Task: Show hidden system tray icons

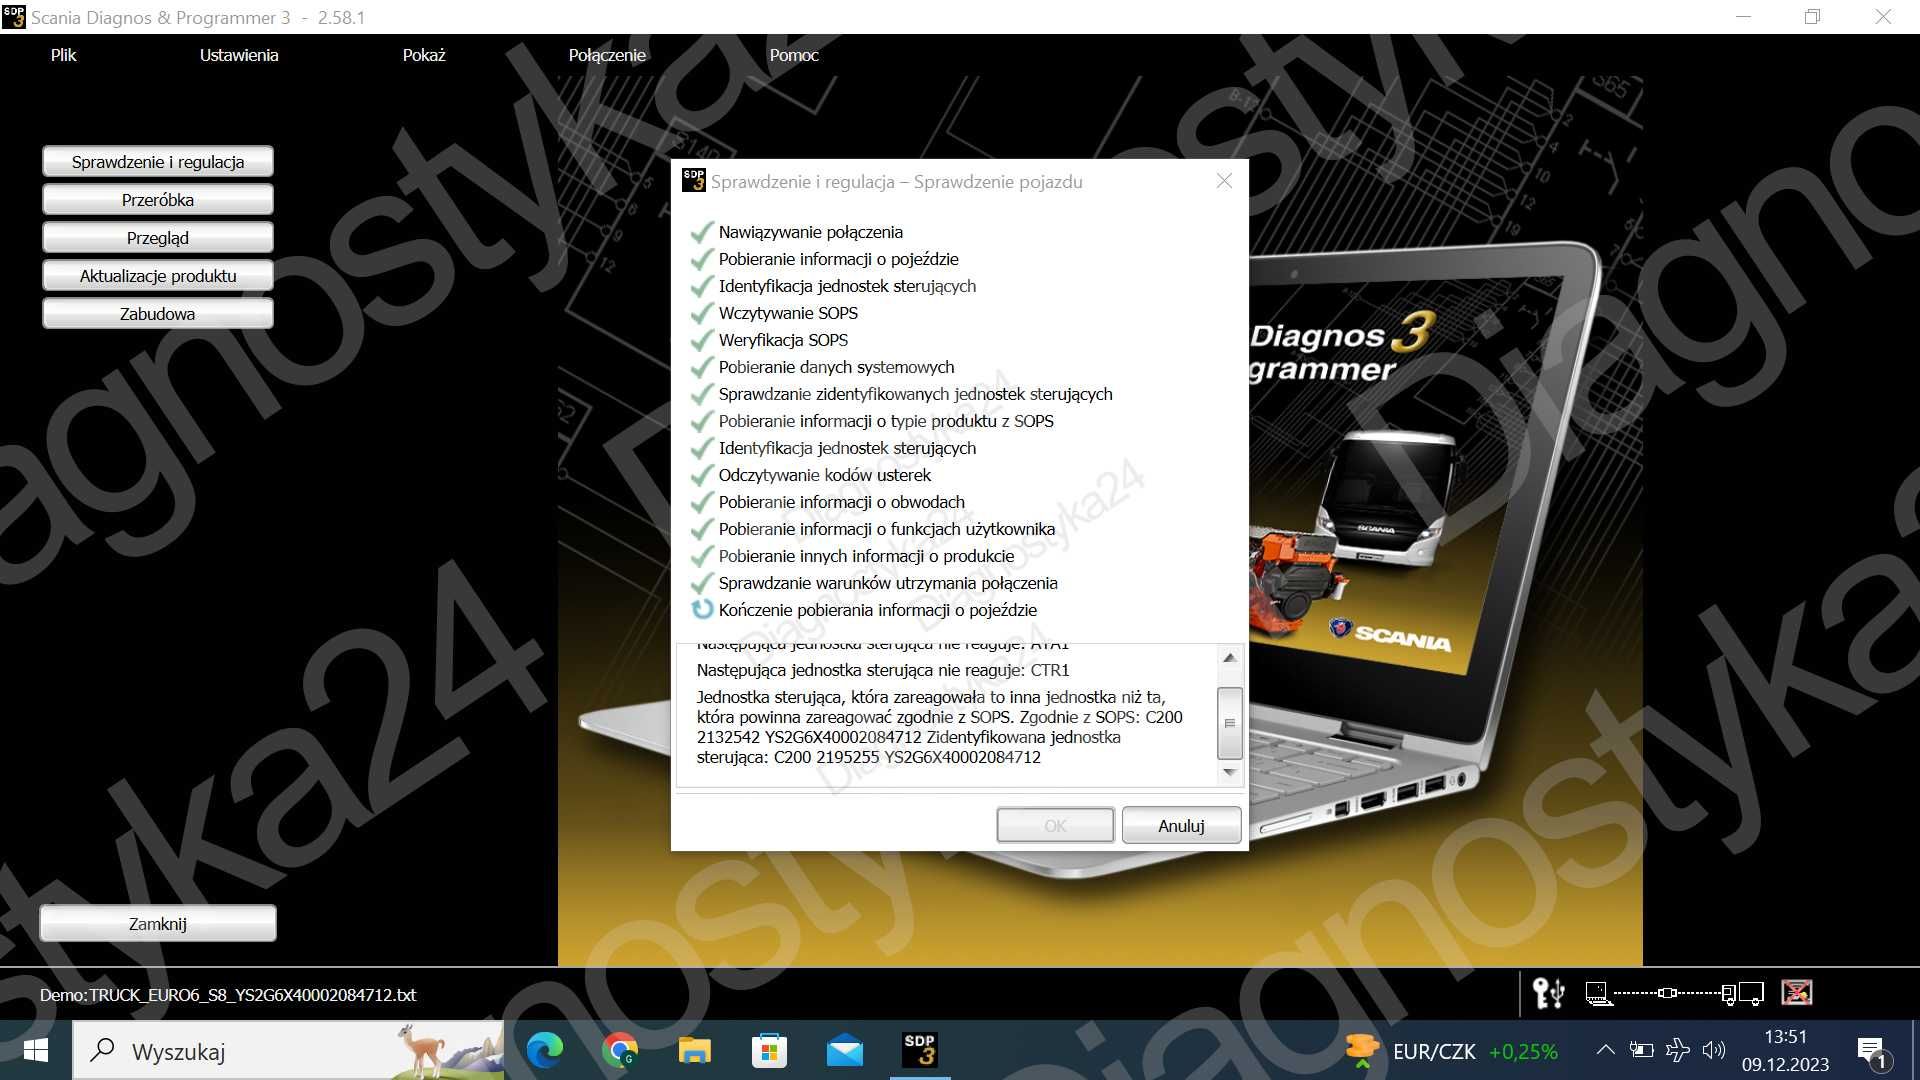Action: [x=1605, y=1050]
